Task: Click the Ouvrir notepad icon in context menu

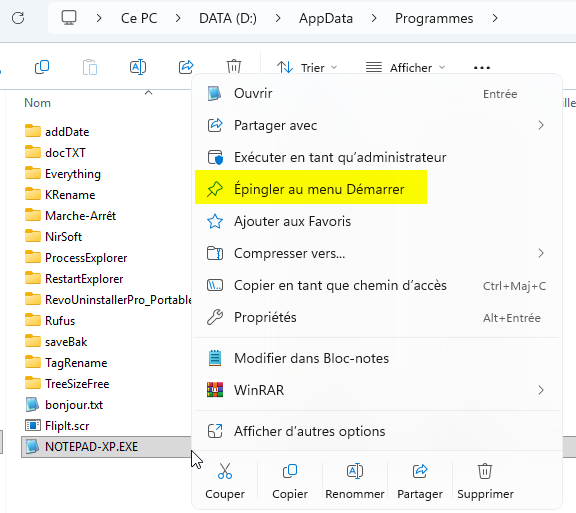Action: 214,93
